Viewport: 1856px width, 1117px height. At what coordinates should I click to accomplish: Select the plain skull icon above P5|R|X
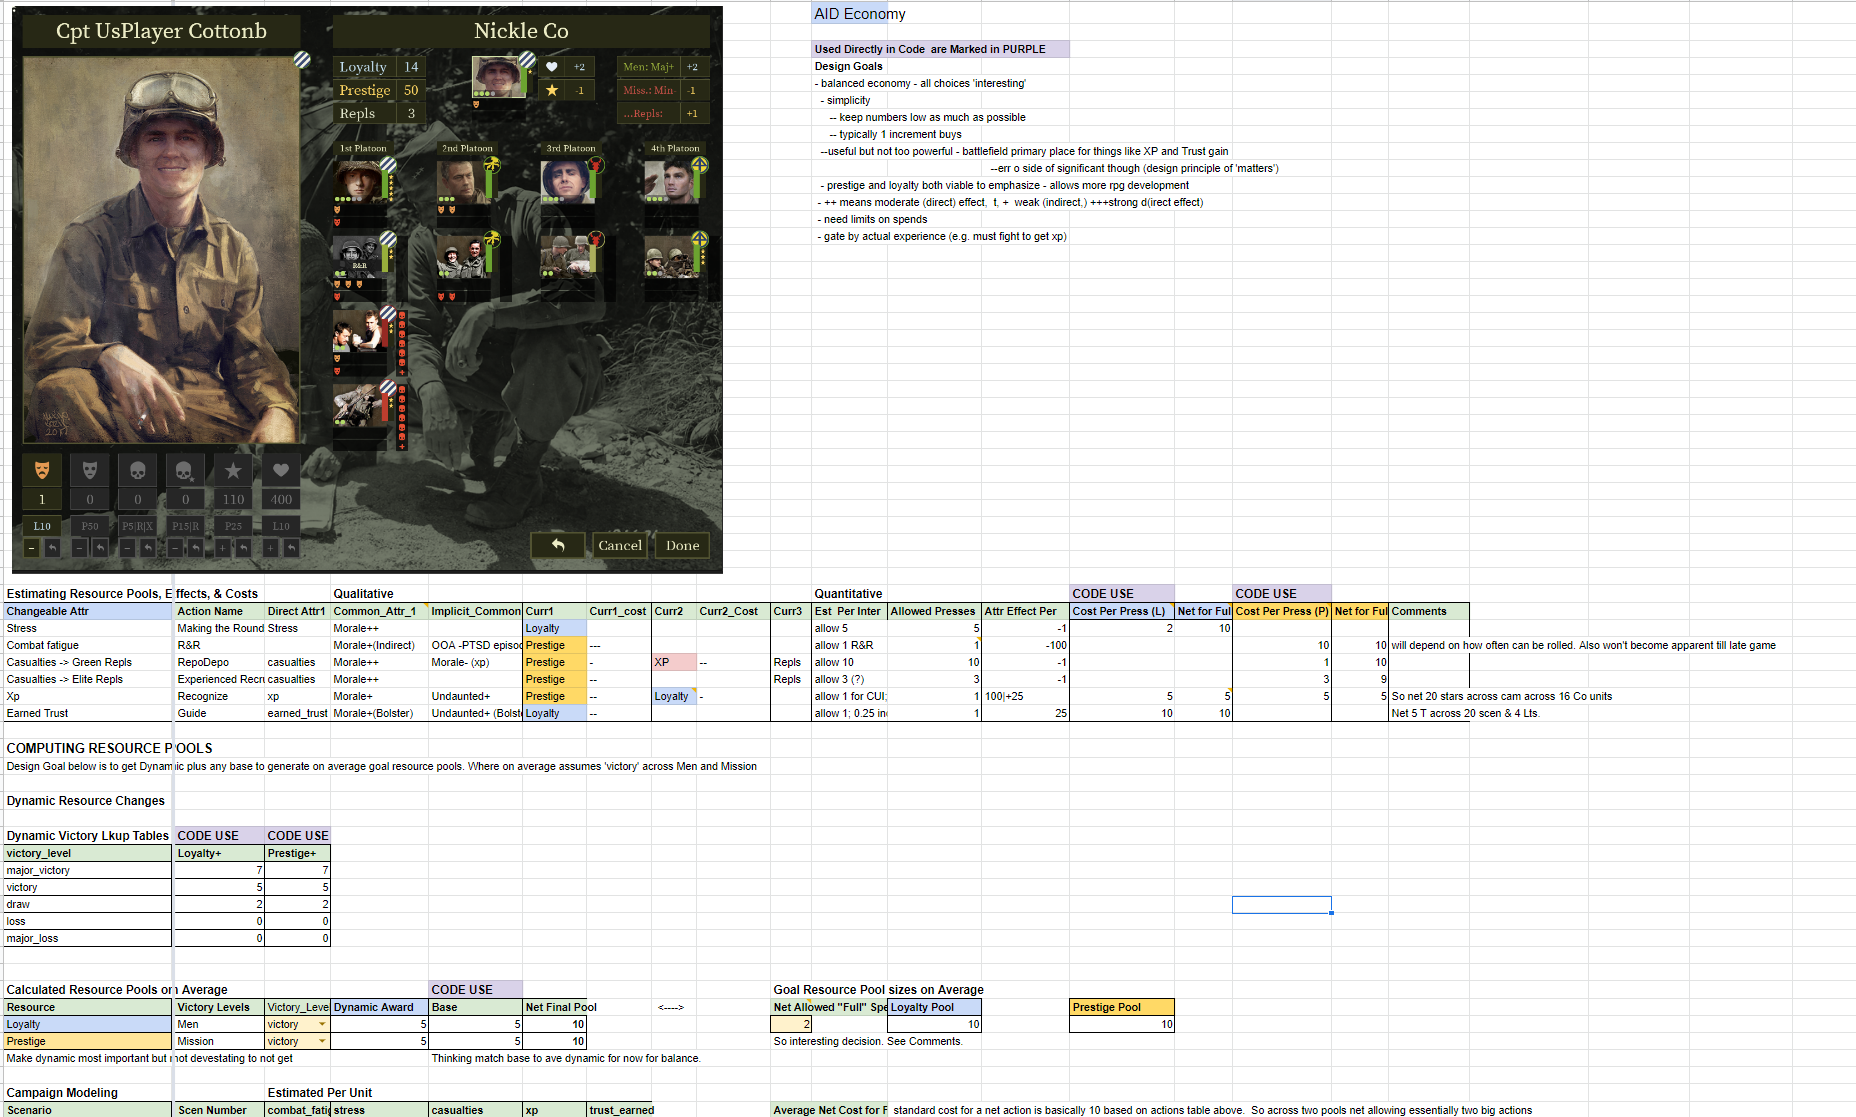pyautogui.click(x=138, y=469)
